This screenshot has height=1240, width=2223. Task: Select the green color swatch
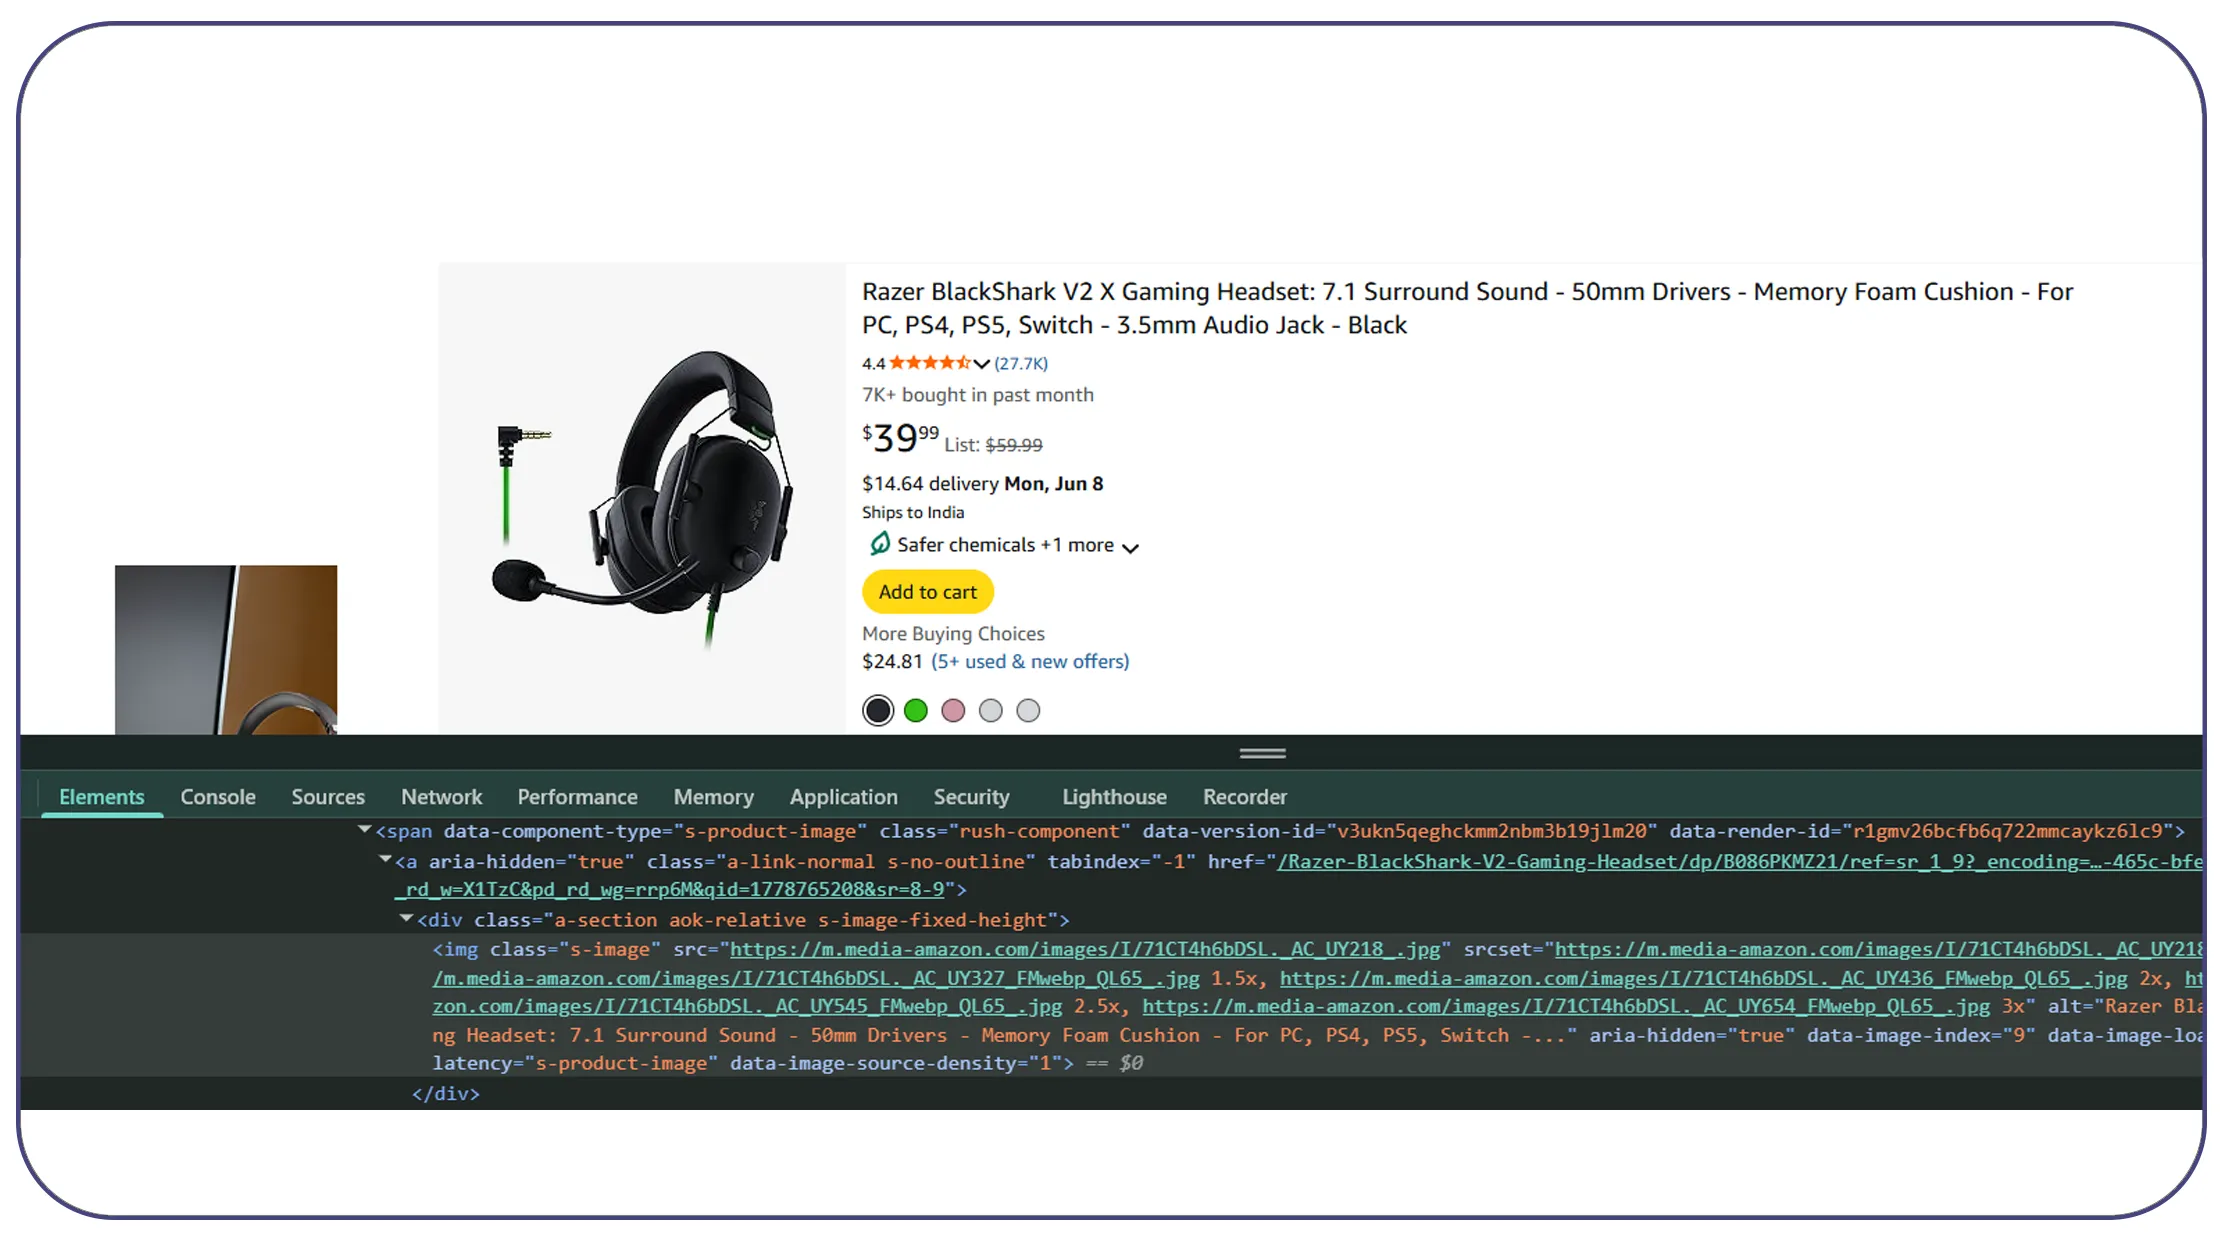click(x=915, y=711)
